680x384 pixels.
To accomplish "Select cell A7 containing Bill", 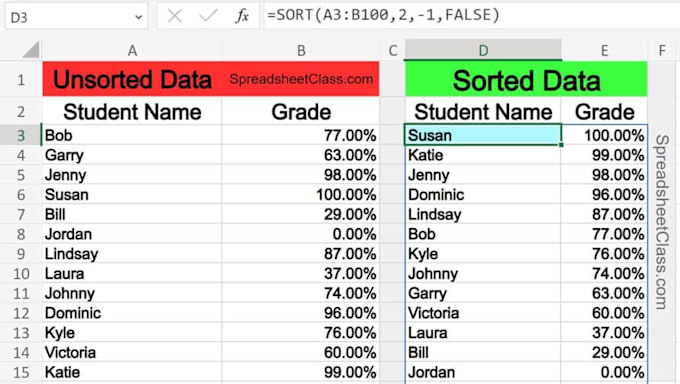I will tap(132, 214).
